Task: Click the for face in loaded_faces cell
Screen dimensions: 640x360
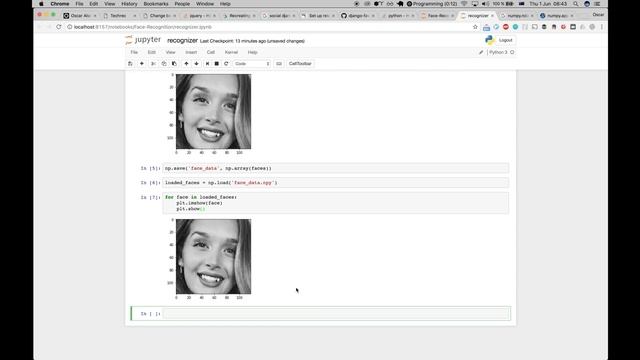Action: [336, 203]
